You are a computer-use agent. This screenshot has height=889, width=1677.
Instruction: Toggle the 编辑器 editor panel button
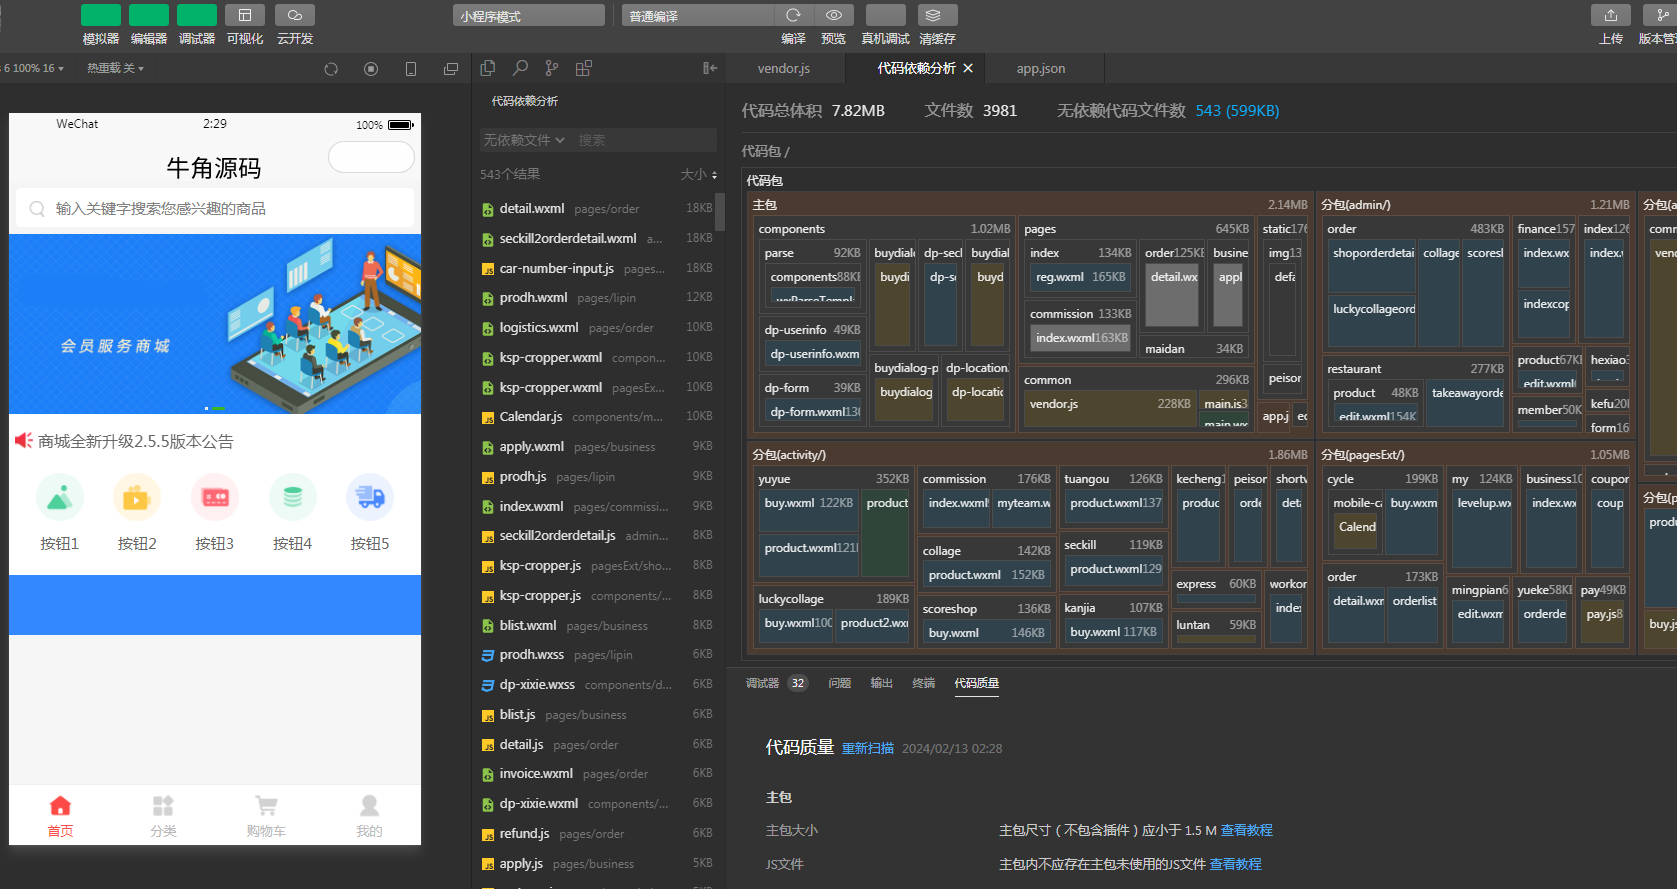coord(149,15)
